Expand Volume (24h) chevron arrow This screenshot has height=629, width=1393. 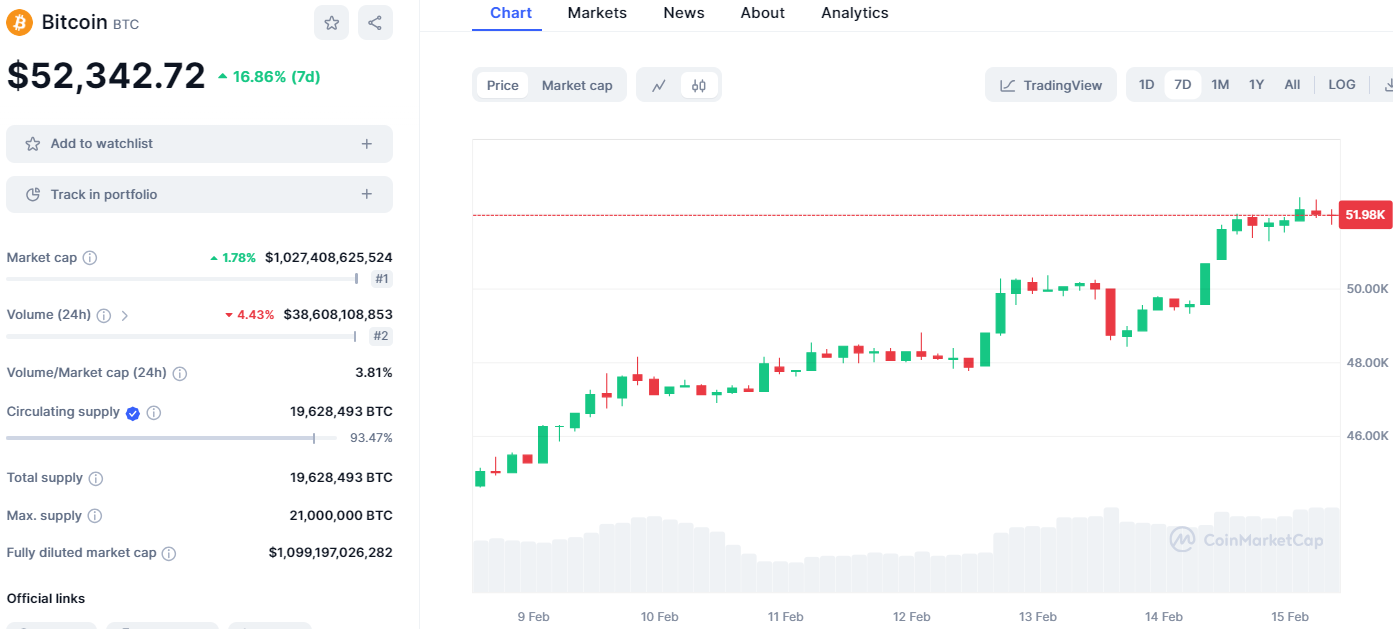[x=125, y=315]
